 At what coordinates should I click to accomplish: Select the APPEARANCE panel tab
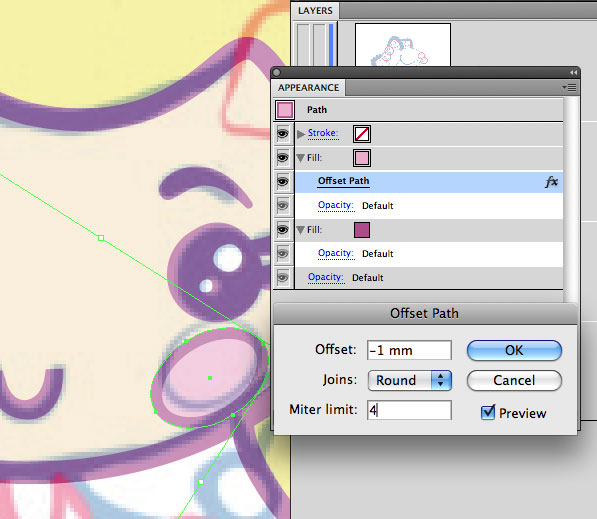pyautogui.click(x=308, y=88)
